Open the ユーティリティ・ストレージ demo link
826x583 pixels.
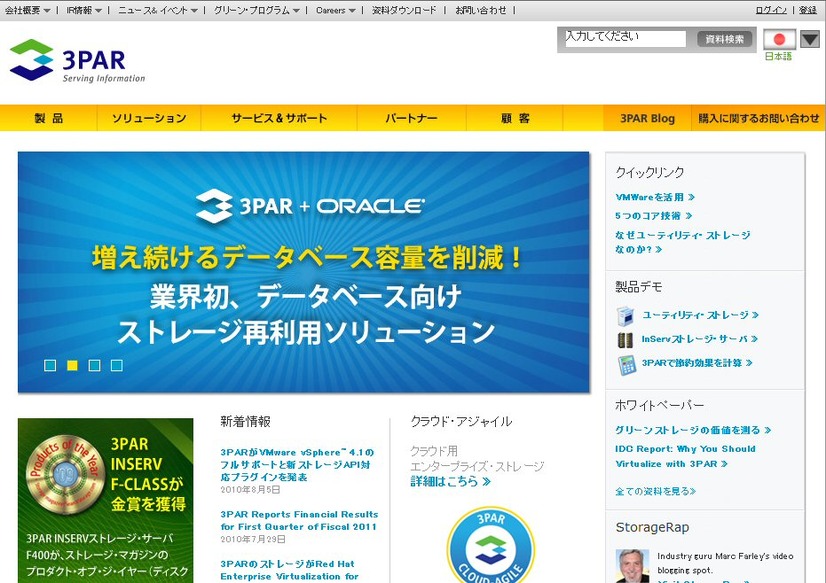[x=700, y=315]
